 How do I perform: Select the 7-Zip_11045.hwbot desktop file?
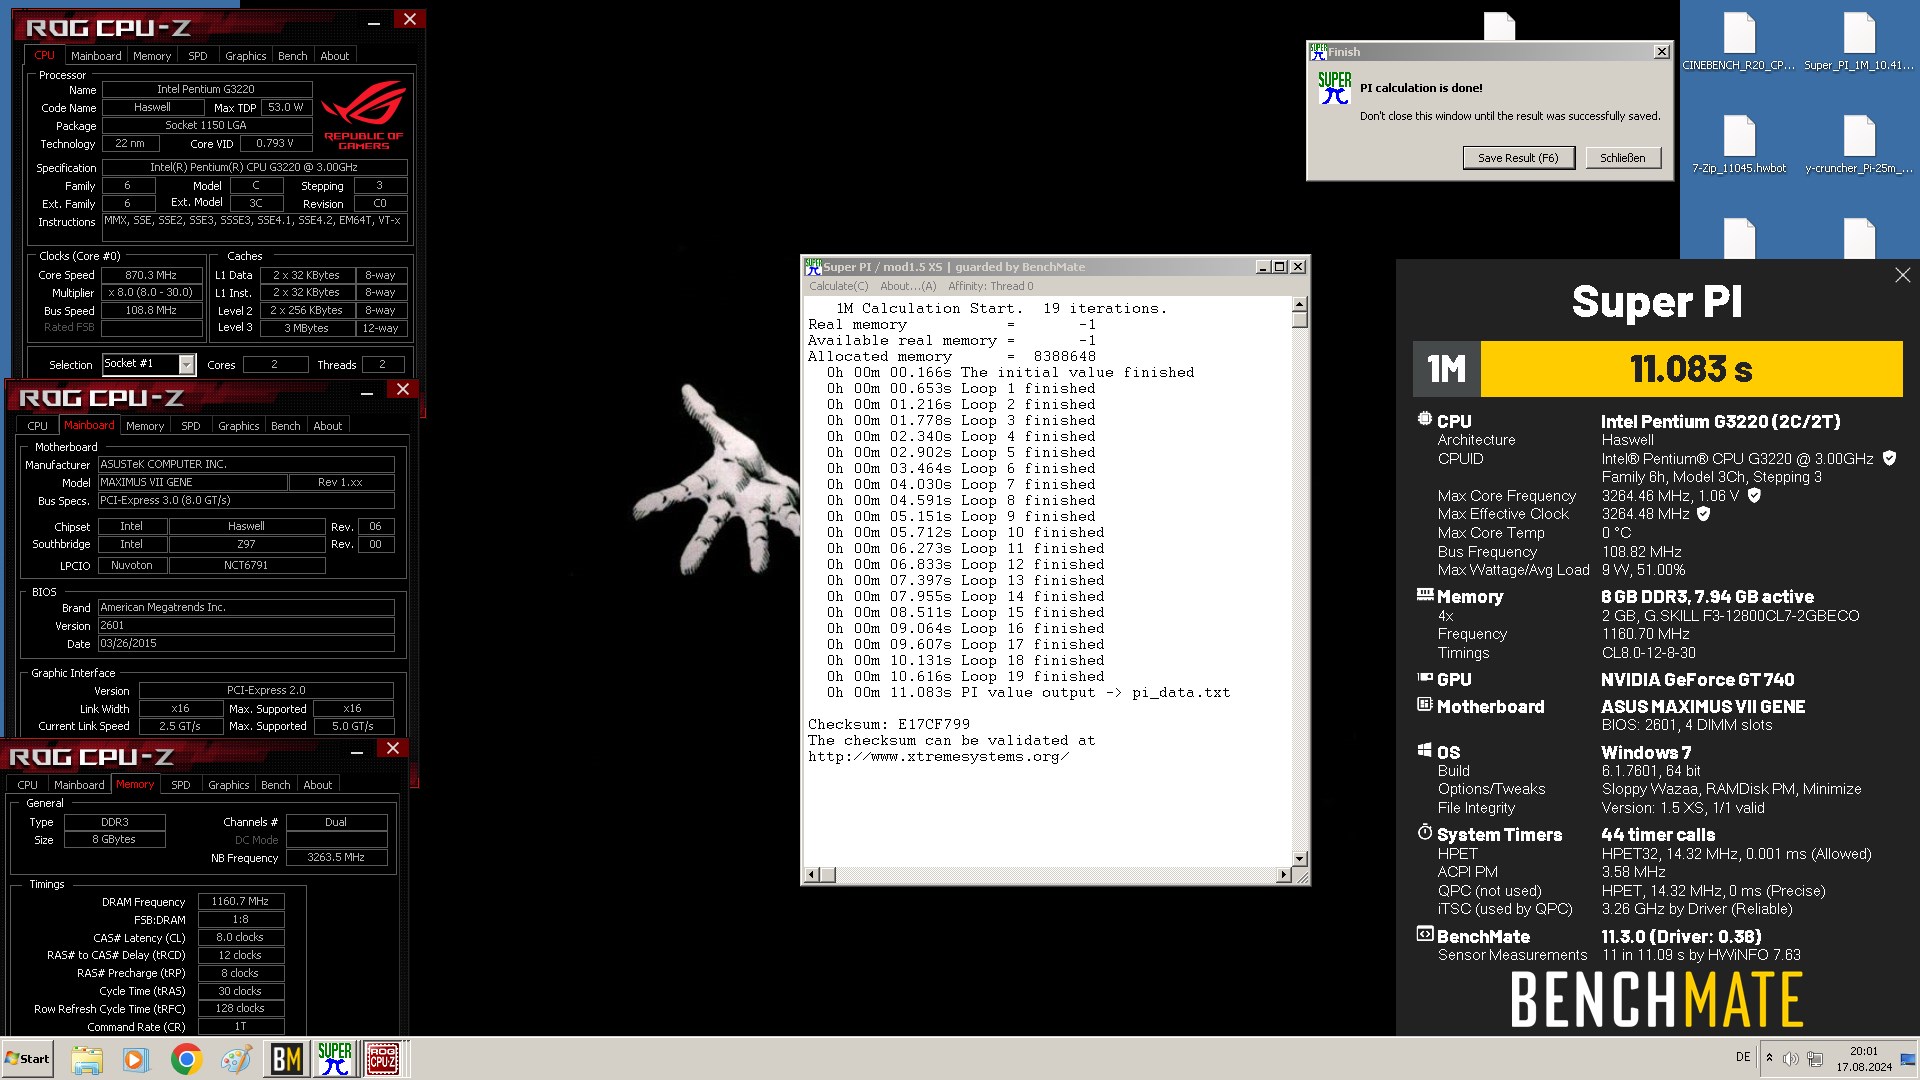[x=1739, y=145]
